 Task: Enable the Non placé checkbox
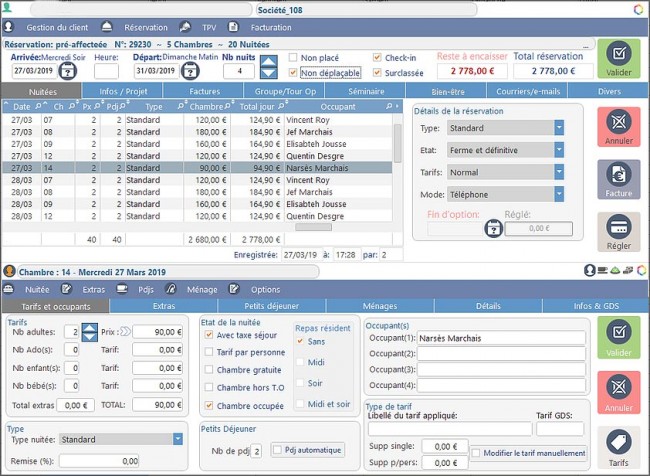point(293,57)
